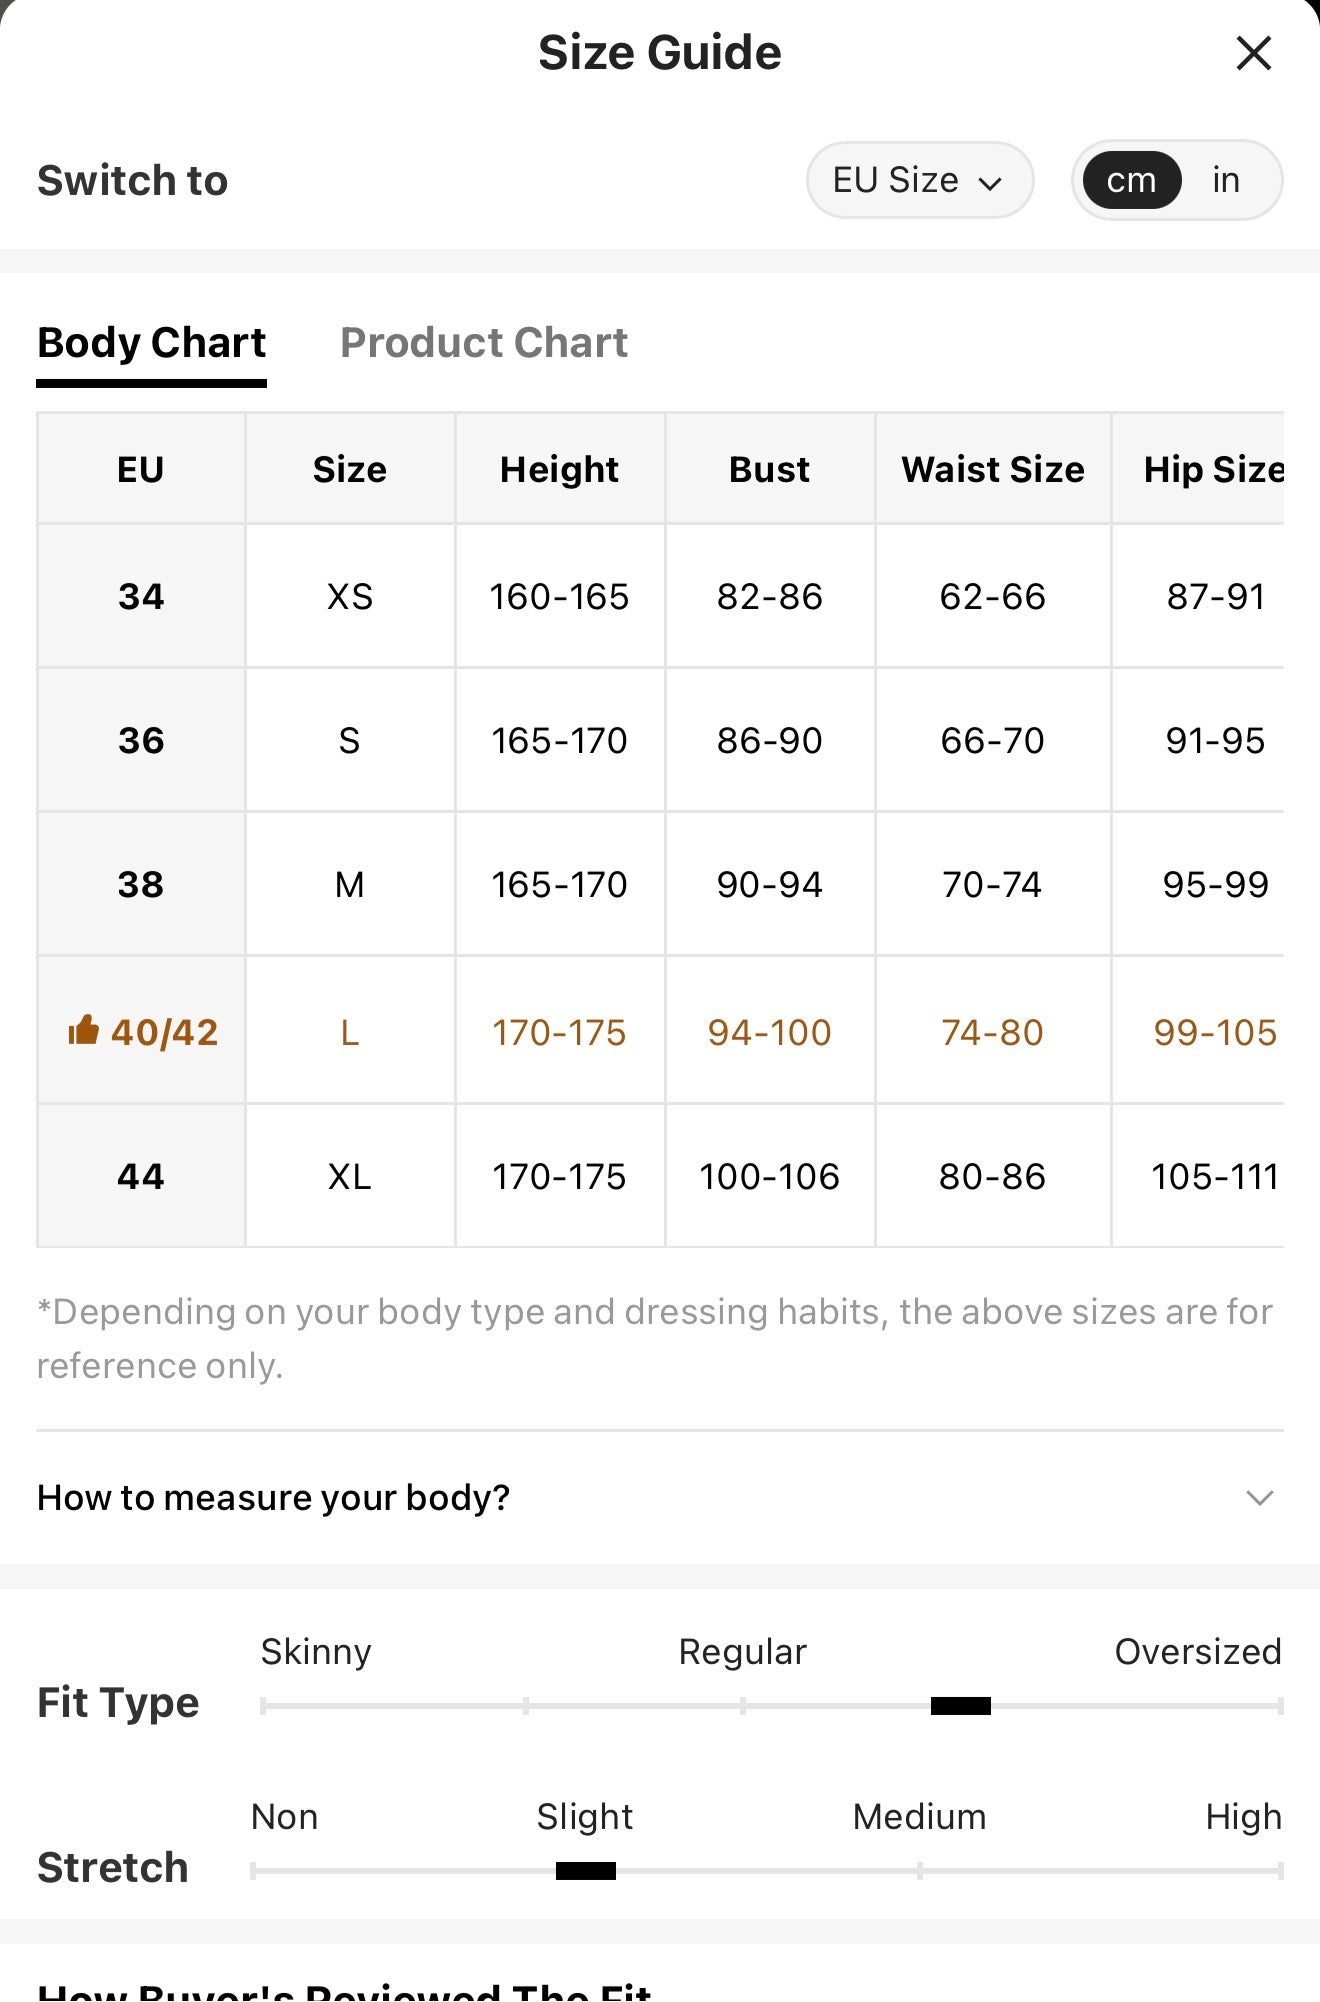Select the EU 38 size row

click(660, 884)
